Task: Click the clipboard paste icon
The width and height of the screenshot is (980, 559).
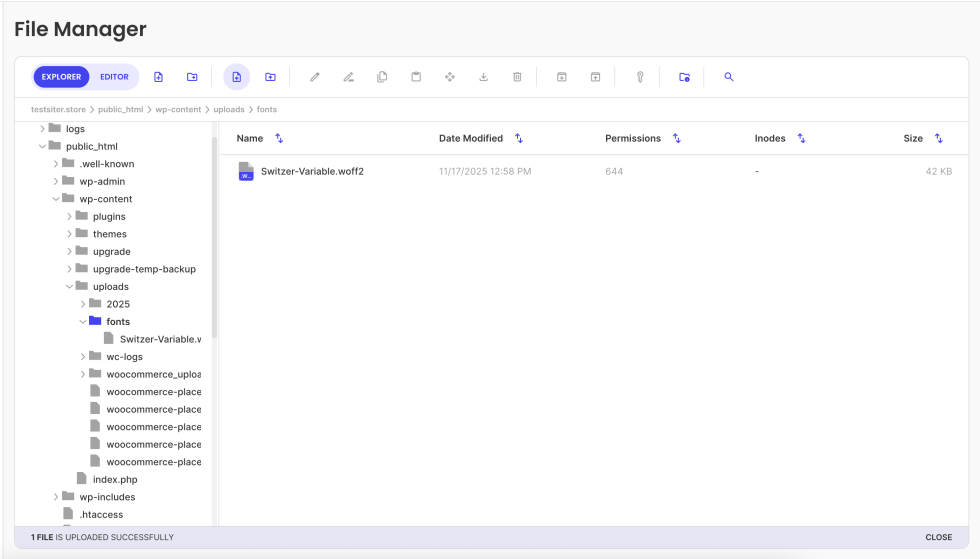Action: tap(416, 77)
